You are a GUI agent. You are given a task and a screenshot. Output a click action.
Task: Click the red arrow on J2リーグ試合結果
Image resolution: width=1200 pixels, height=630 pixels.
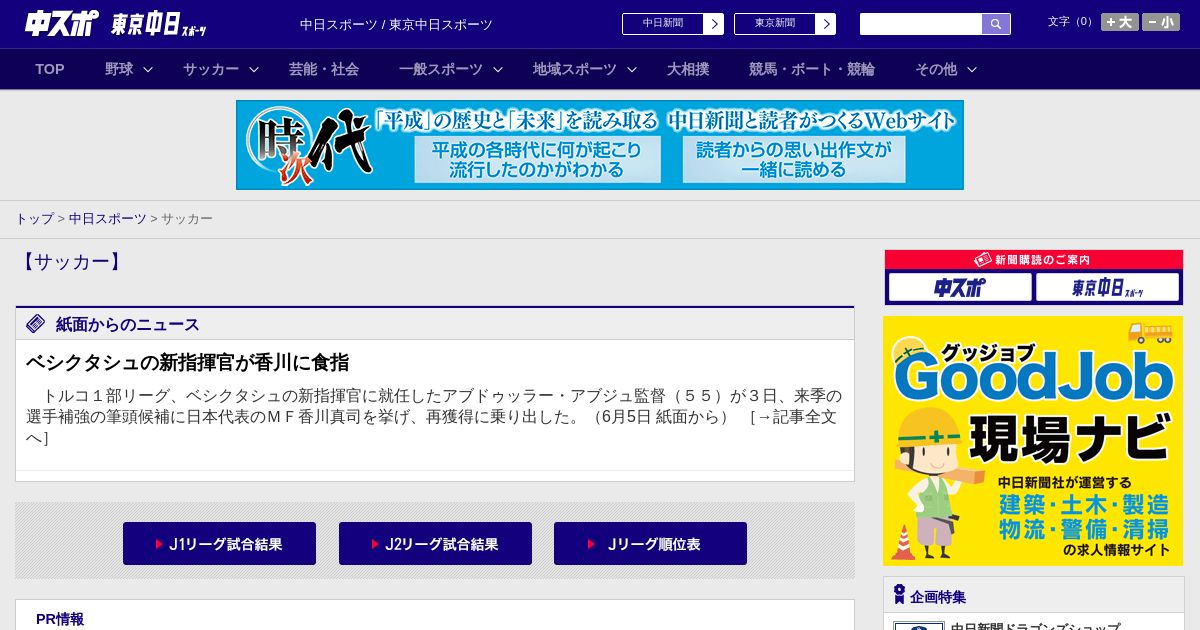tap(375, 544)
